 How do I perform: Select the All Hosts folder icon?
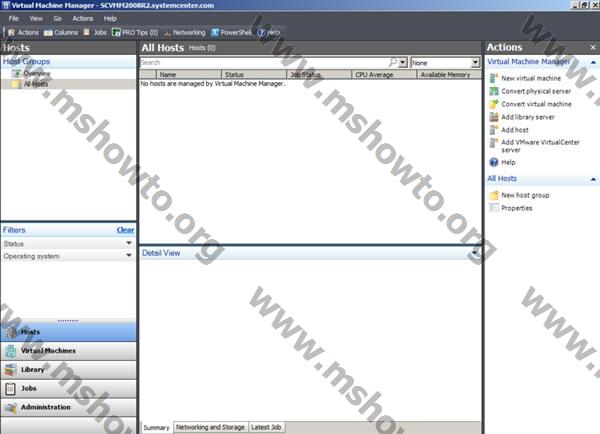[16, 84]
